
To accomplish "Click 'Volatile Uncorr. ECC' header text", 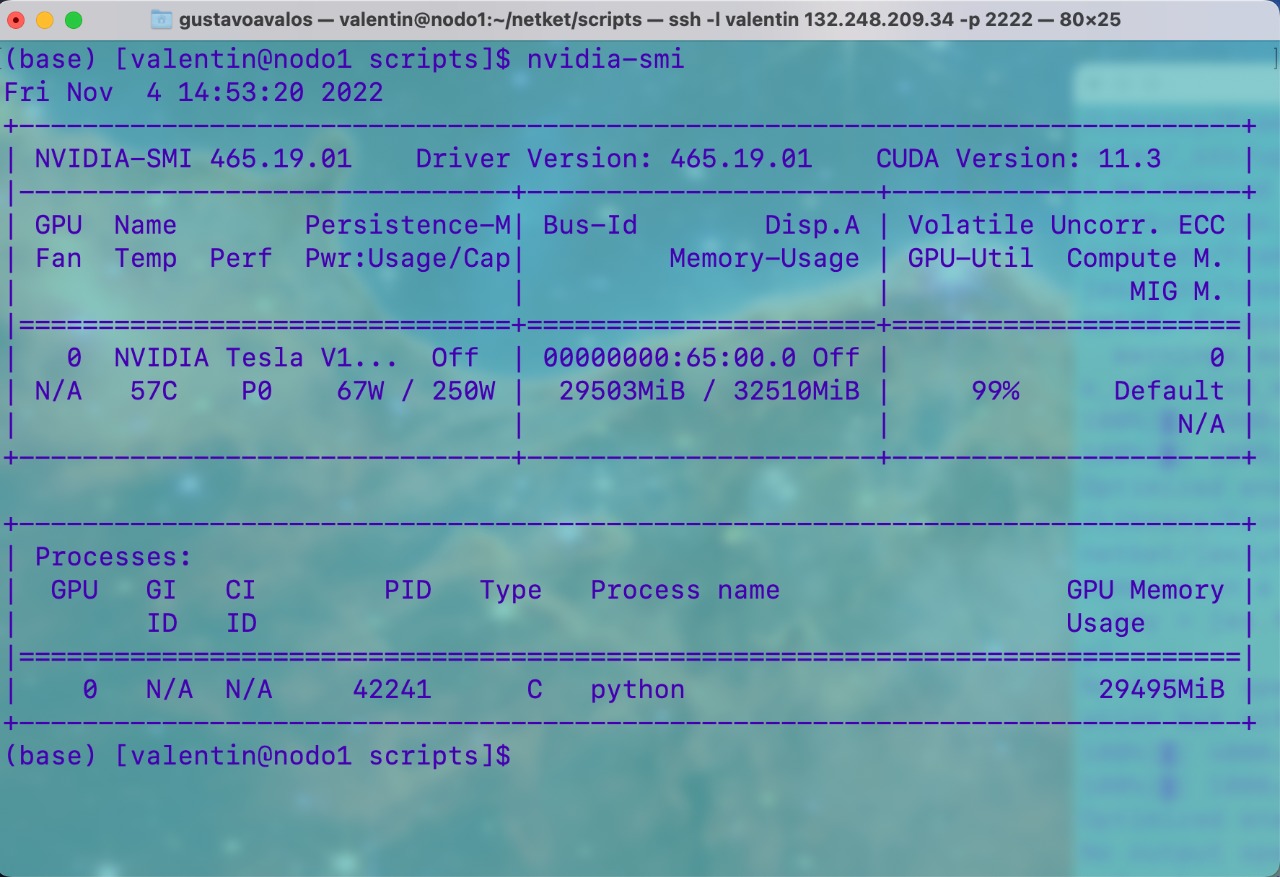I will 1066,225.
